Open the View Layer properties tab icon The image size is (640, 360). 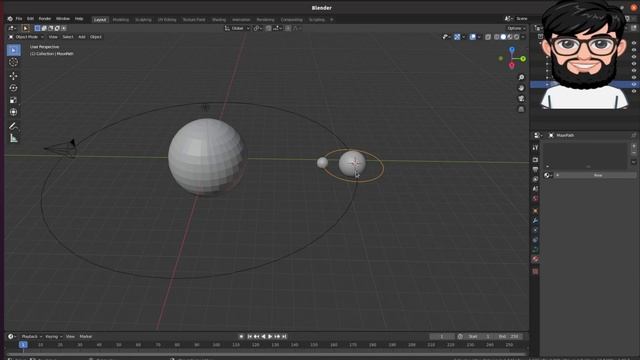pos(535,179)
